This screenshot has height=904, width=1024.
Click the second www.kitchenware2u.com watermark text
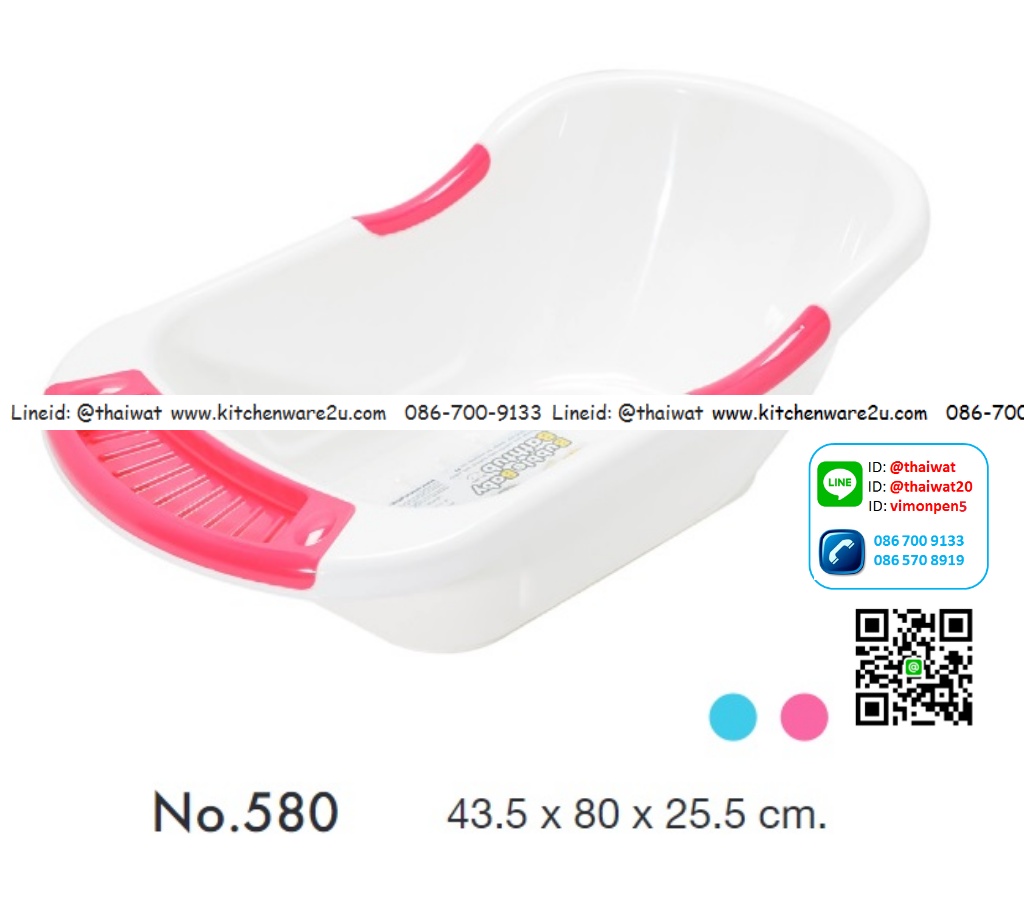[x=820, y=413]
